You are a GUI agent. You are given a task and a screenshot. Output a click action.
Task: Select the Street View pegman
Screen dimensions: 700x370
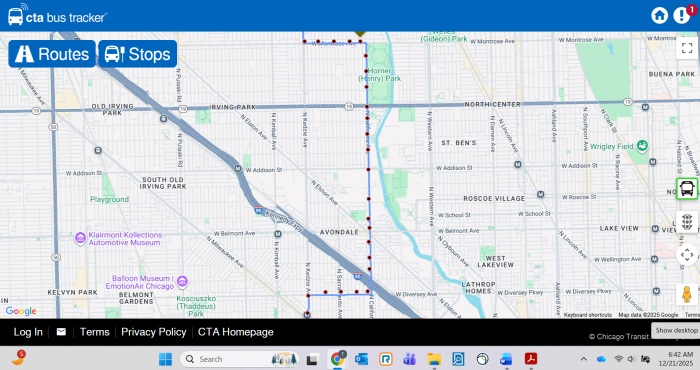tap(687, 295)
